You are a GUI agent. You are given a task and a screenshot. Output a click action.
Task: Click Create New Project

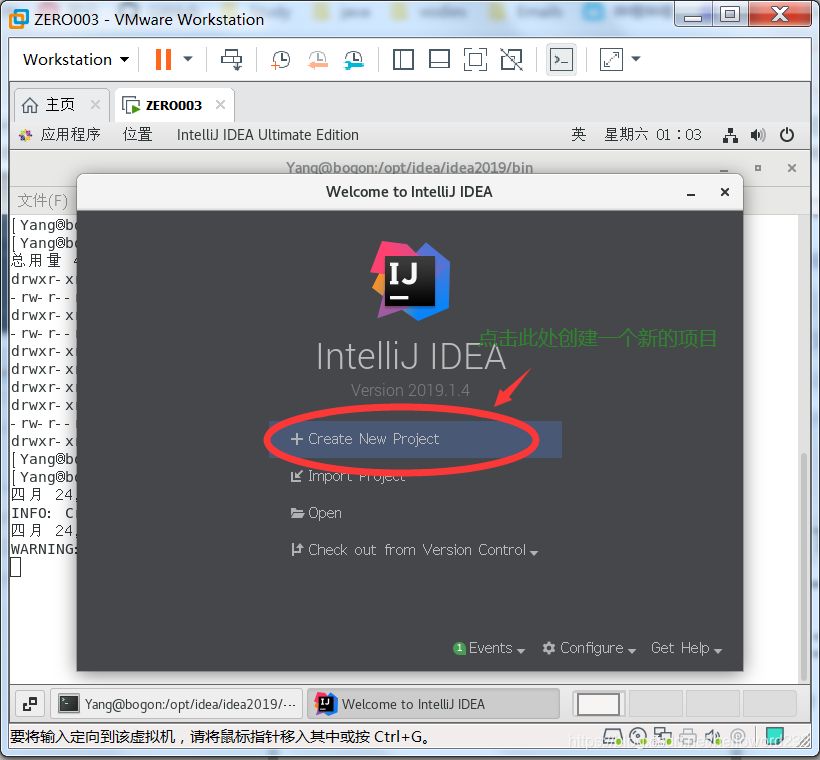pos(416,439)
